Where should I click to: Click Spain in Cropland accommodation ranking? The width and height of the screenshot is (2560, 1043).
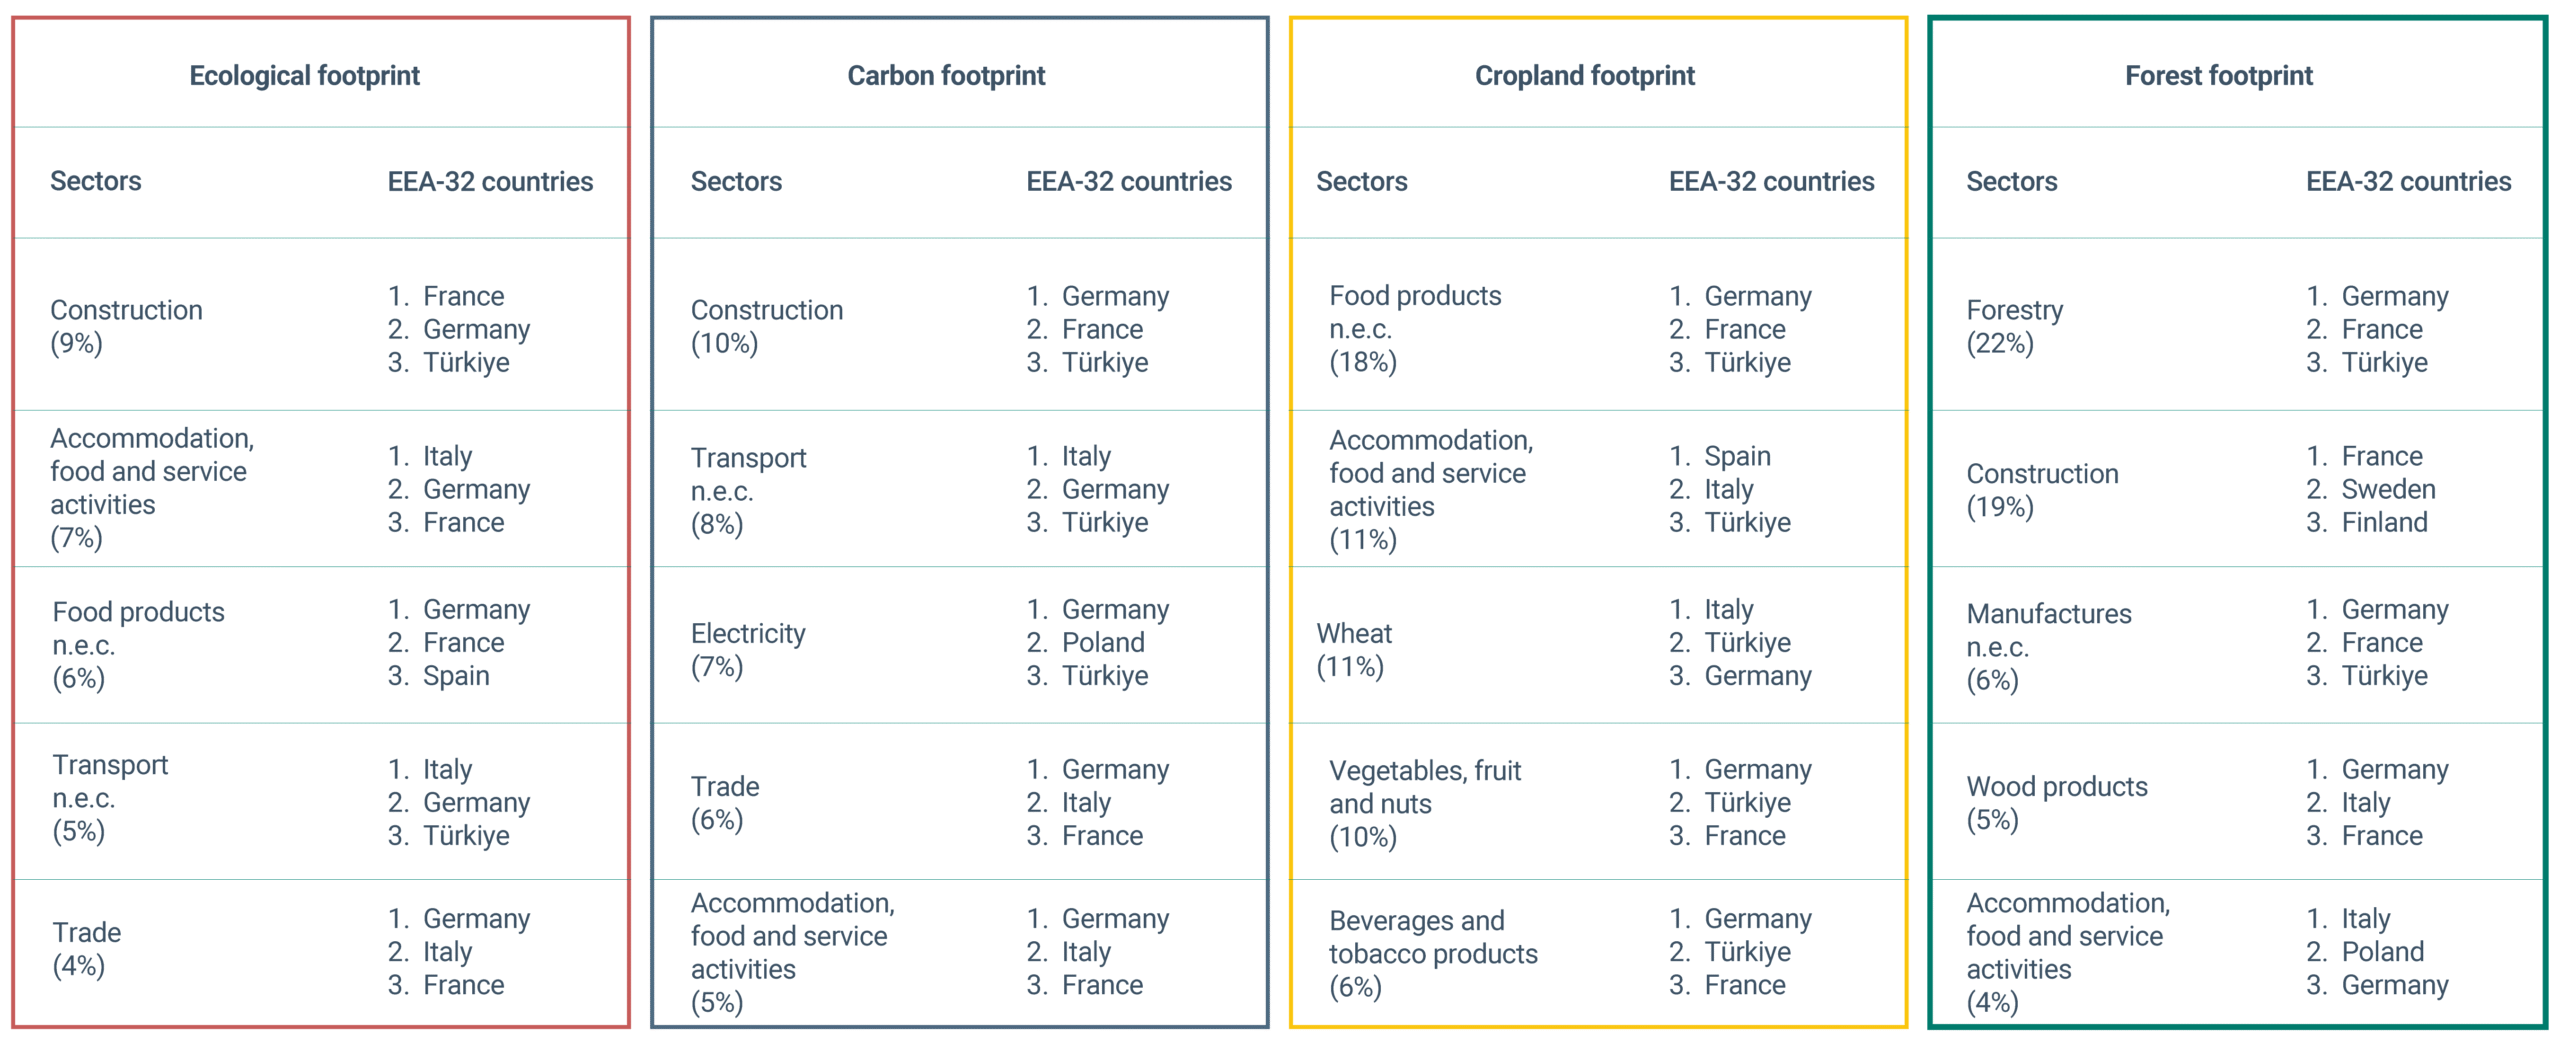click(x=1737, y=456)
